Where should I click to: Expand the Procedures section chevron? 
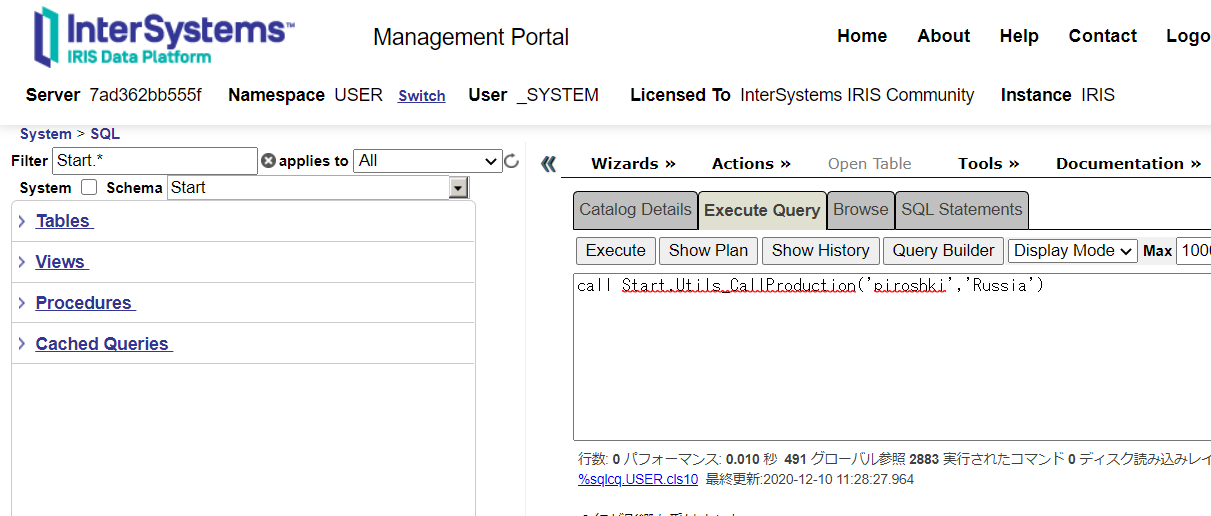pos(21,303)
